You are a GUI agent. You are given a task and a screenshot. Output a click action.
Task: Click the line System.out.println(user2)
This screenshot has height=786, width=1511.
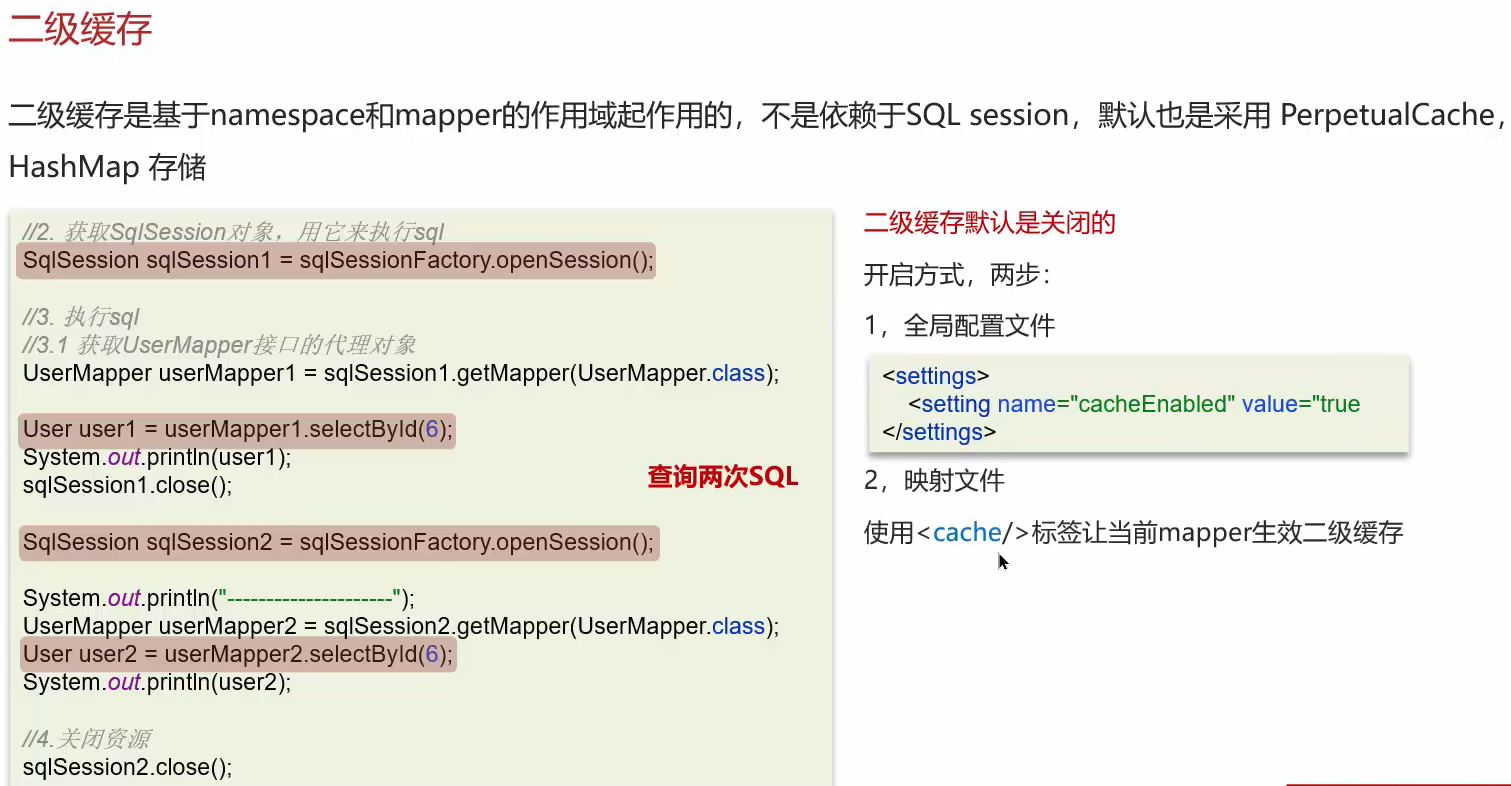point(157,682)
